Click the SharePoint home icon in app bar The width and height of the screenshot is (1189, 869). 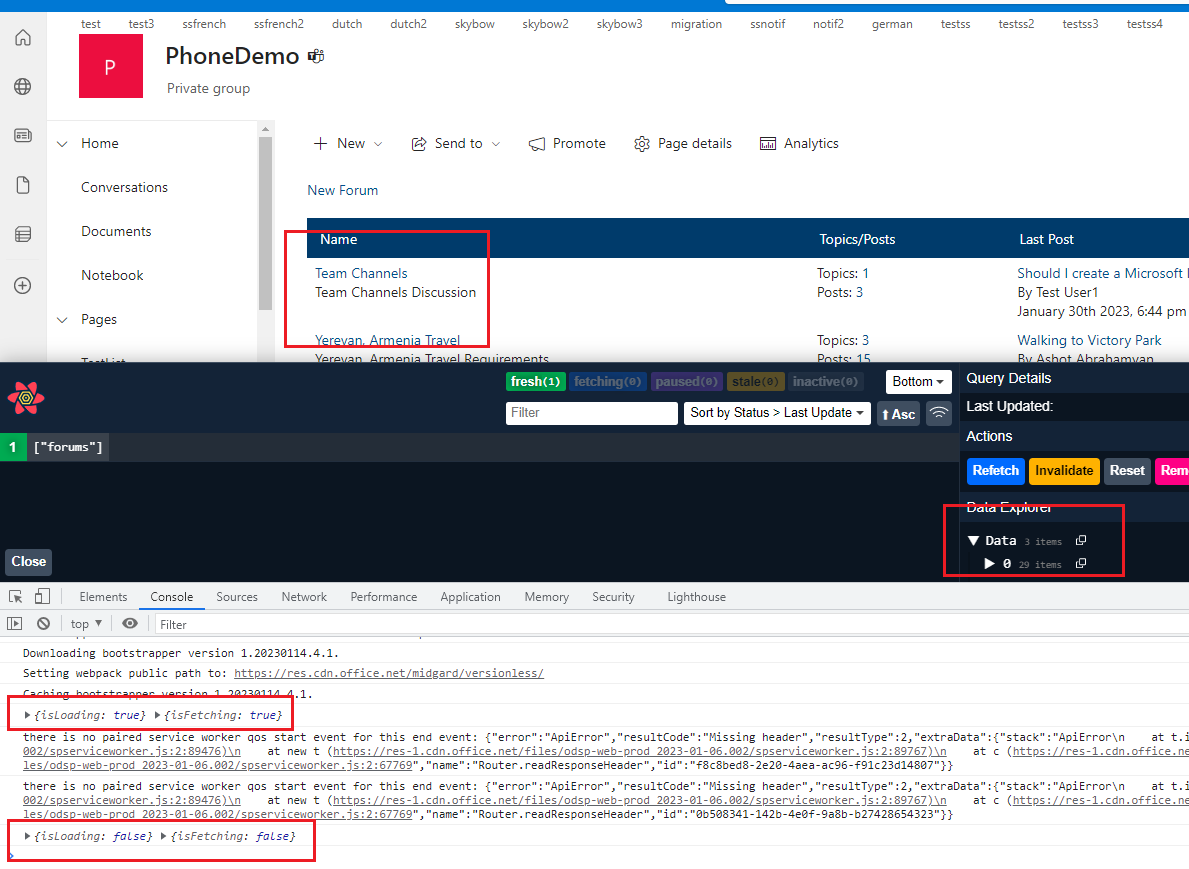coord(23,38)
